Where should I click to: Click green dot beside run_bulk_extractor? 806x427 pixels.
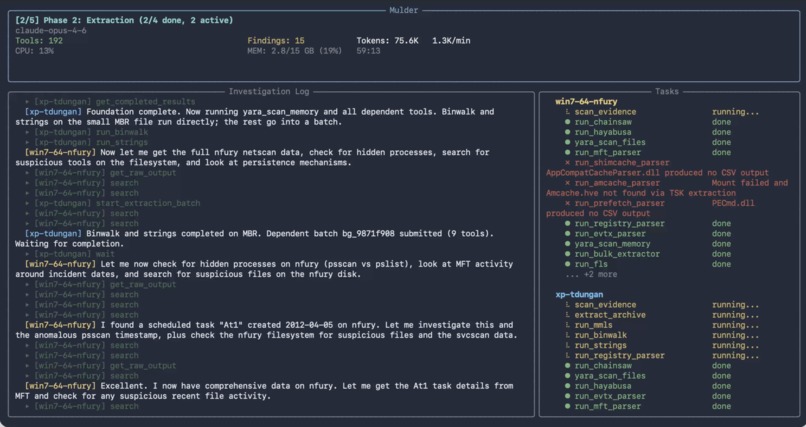tap(567, 254)
